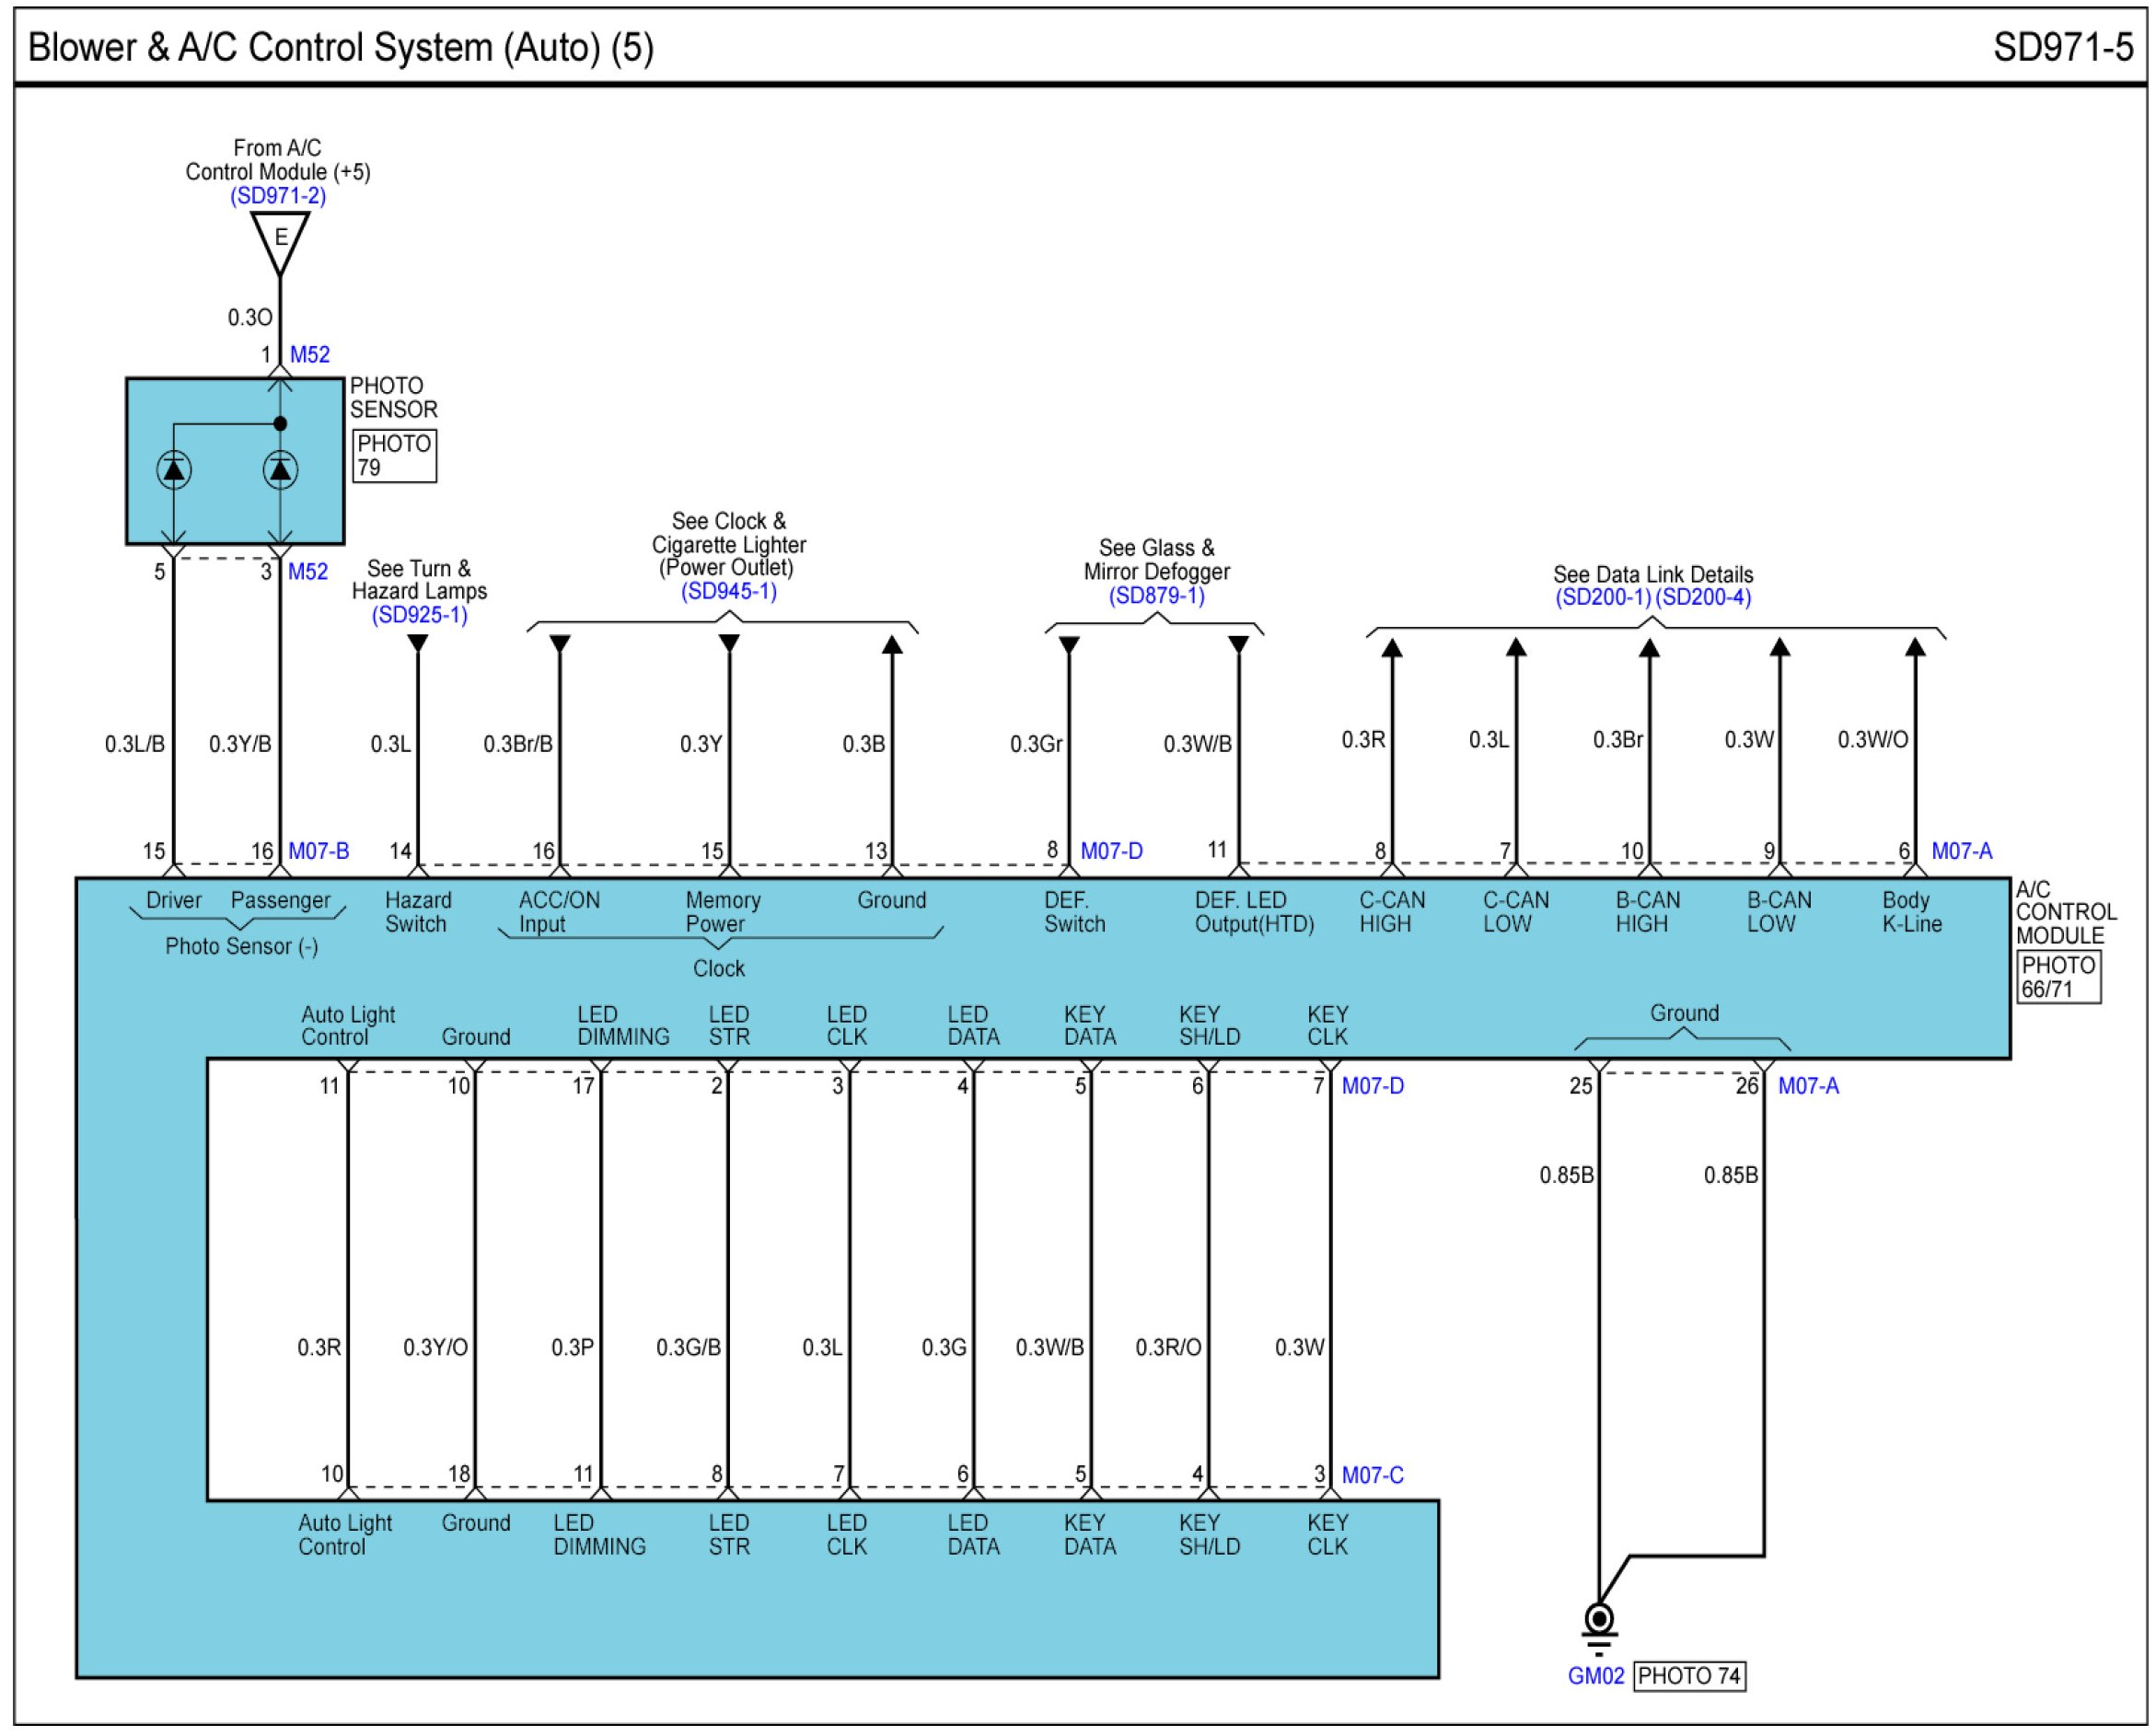Click the GM02 ground point symbol
Screen dimensions: 2156x1736
tap(1599, 1619)
